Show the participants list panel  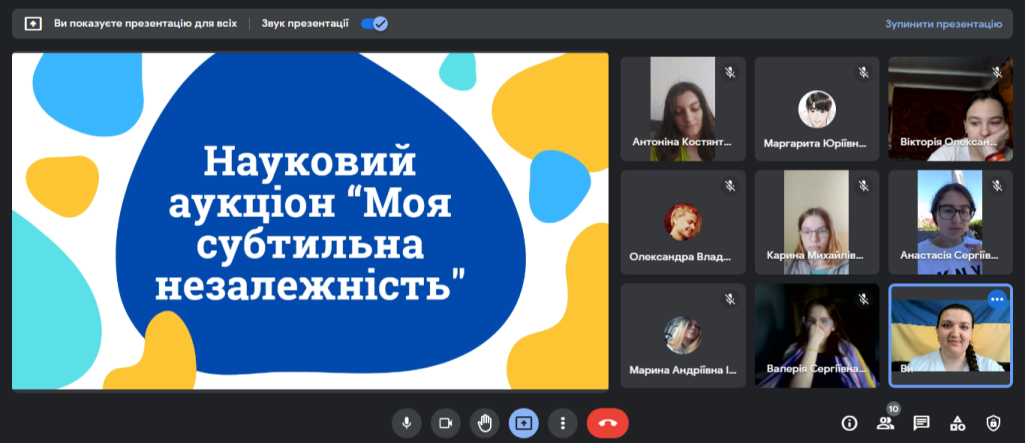tap(885, 423)
